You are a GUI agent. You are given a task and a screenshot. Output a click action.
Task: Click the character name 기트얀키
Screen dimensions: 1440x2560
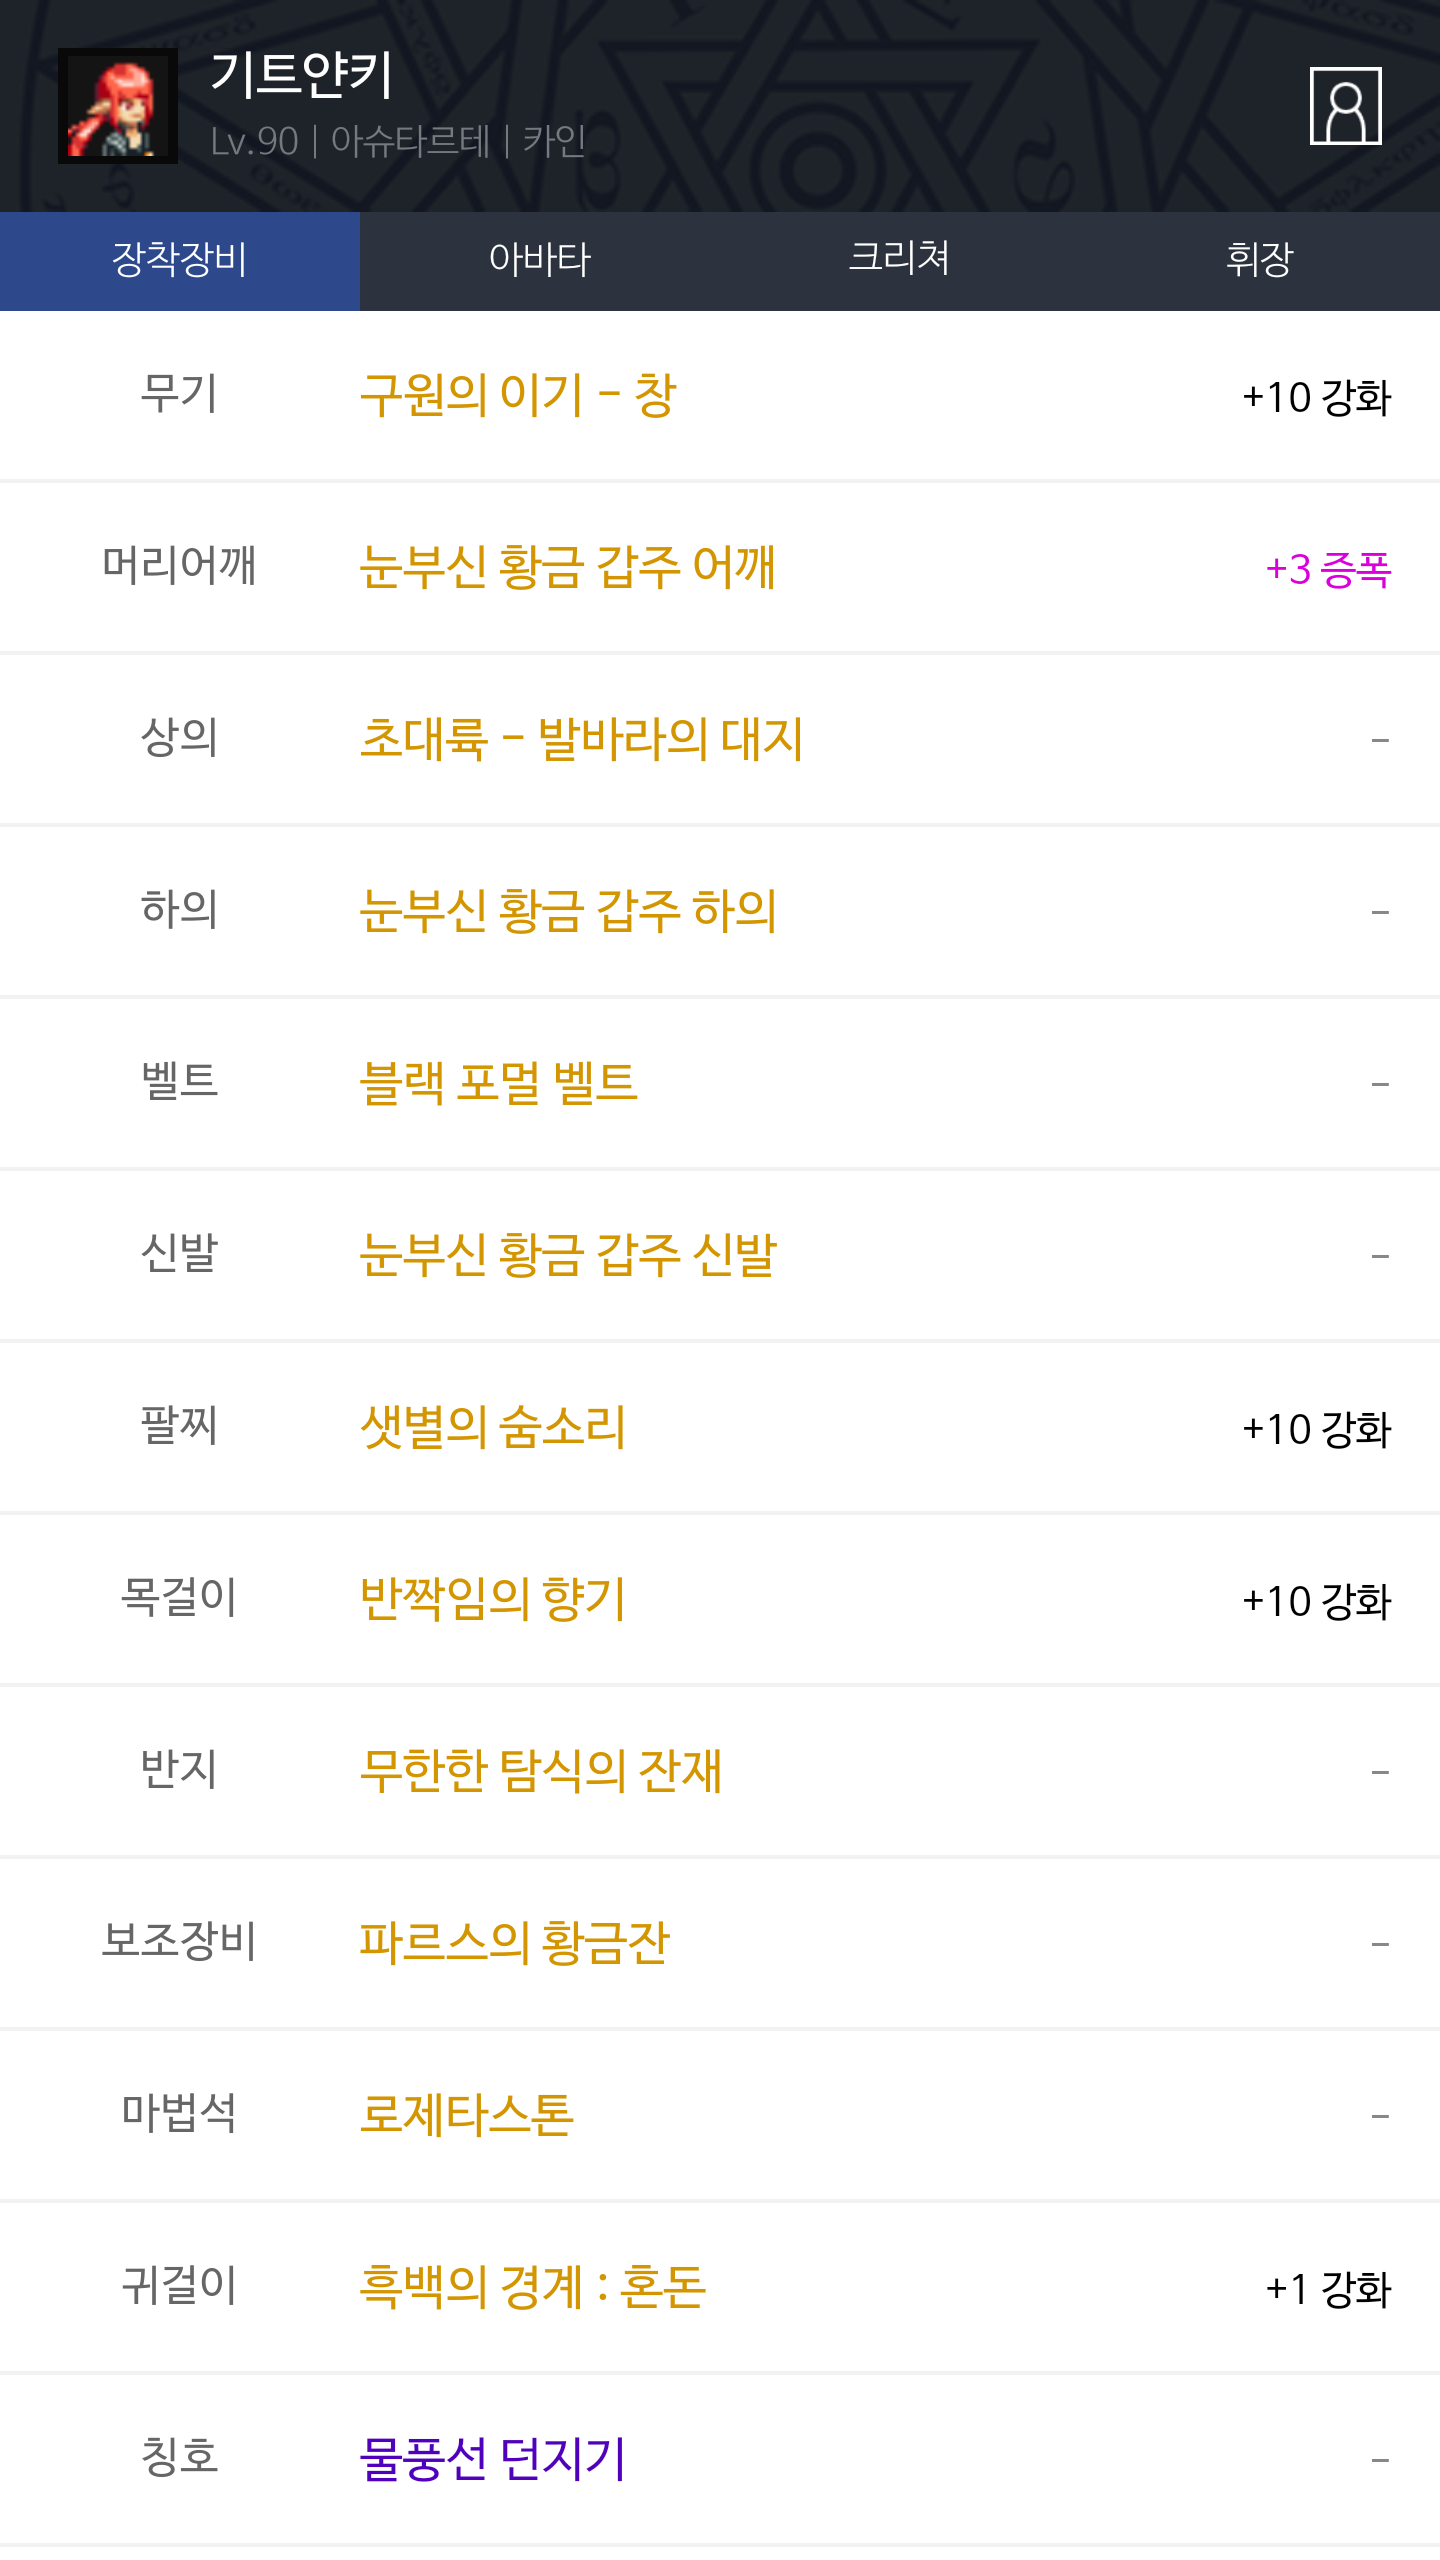point(302,76)
